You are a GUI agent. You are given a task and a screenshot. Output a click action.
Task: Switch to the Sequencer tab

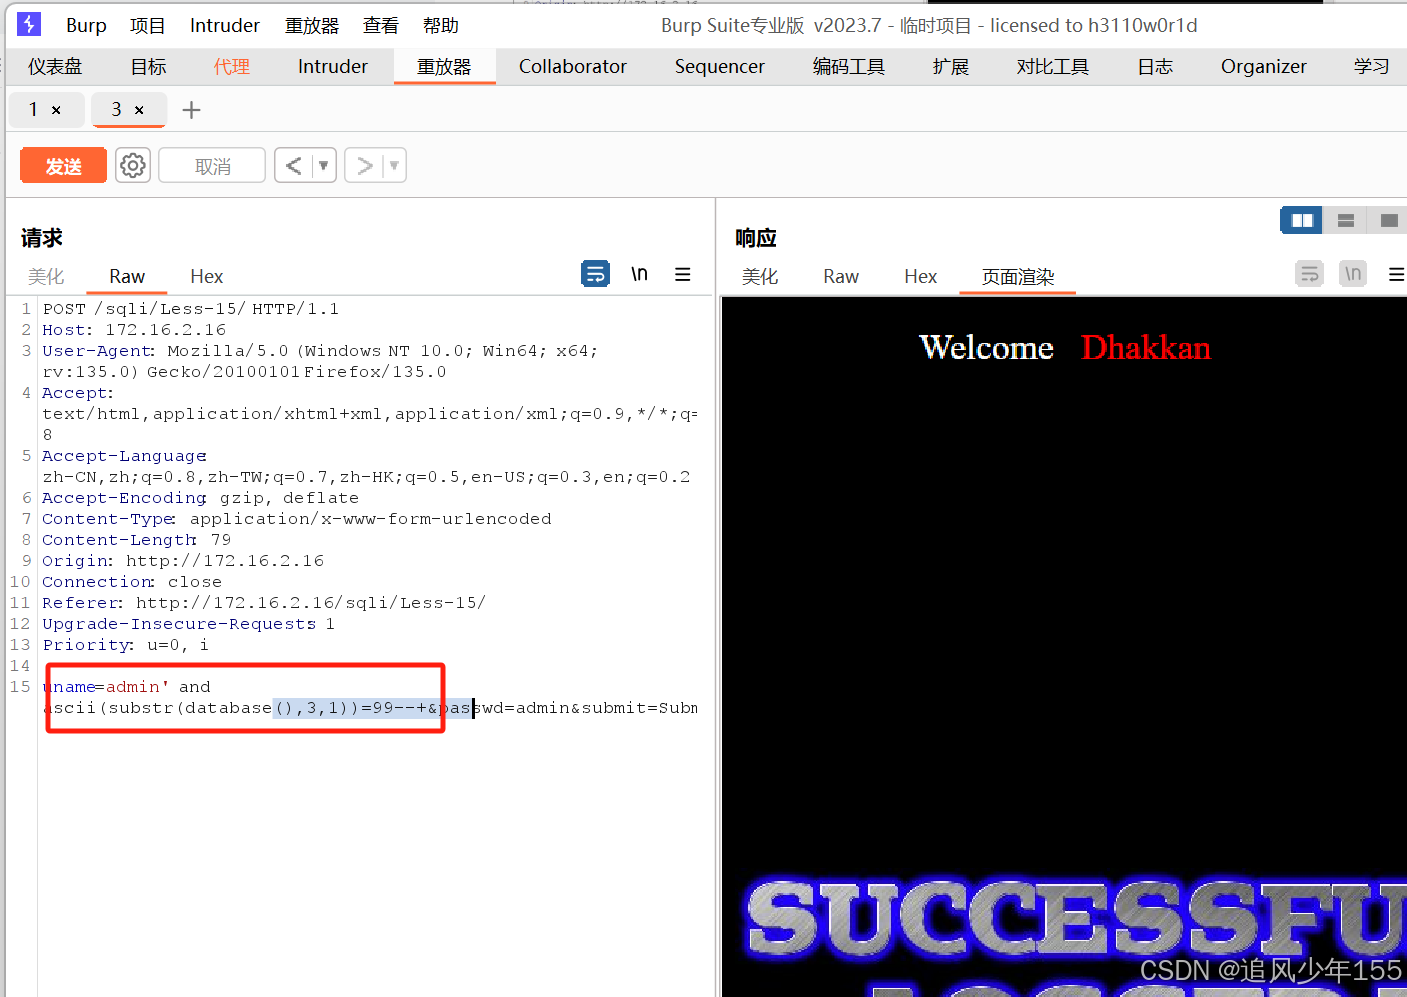tap(720, 66)
